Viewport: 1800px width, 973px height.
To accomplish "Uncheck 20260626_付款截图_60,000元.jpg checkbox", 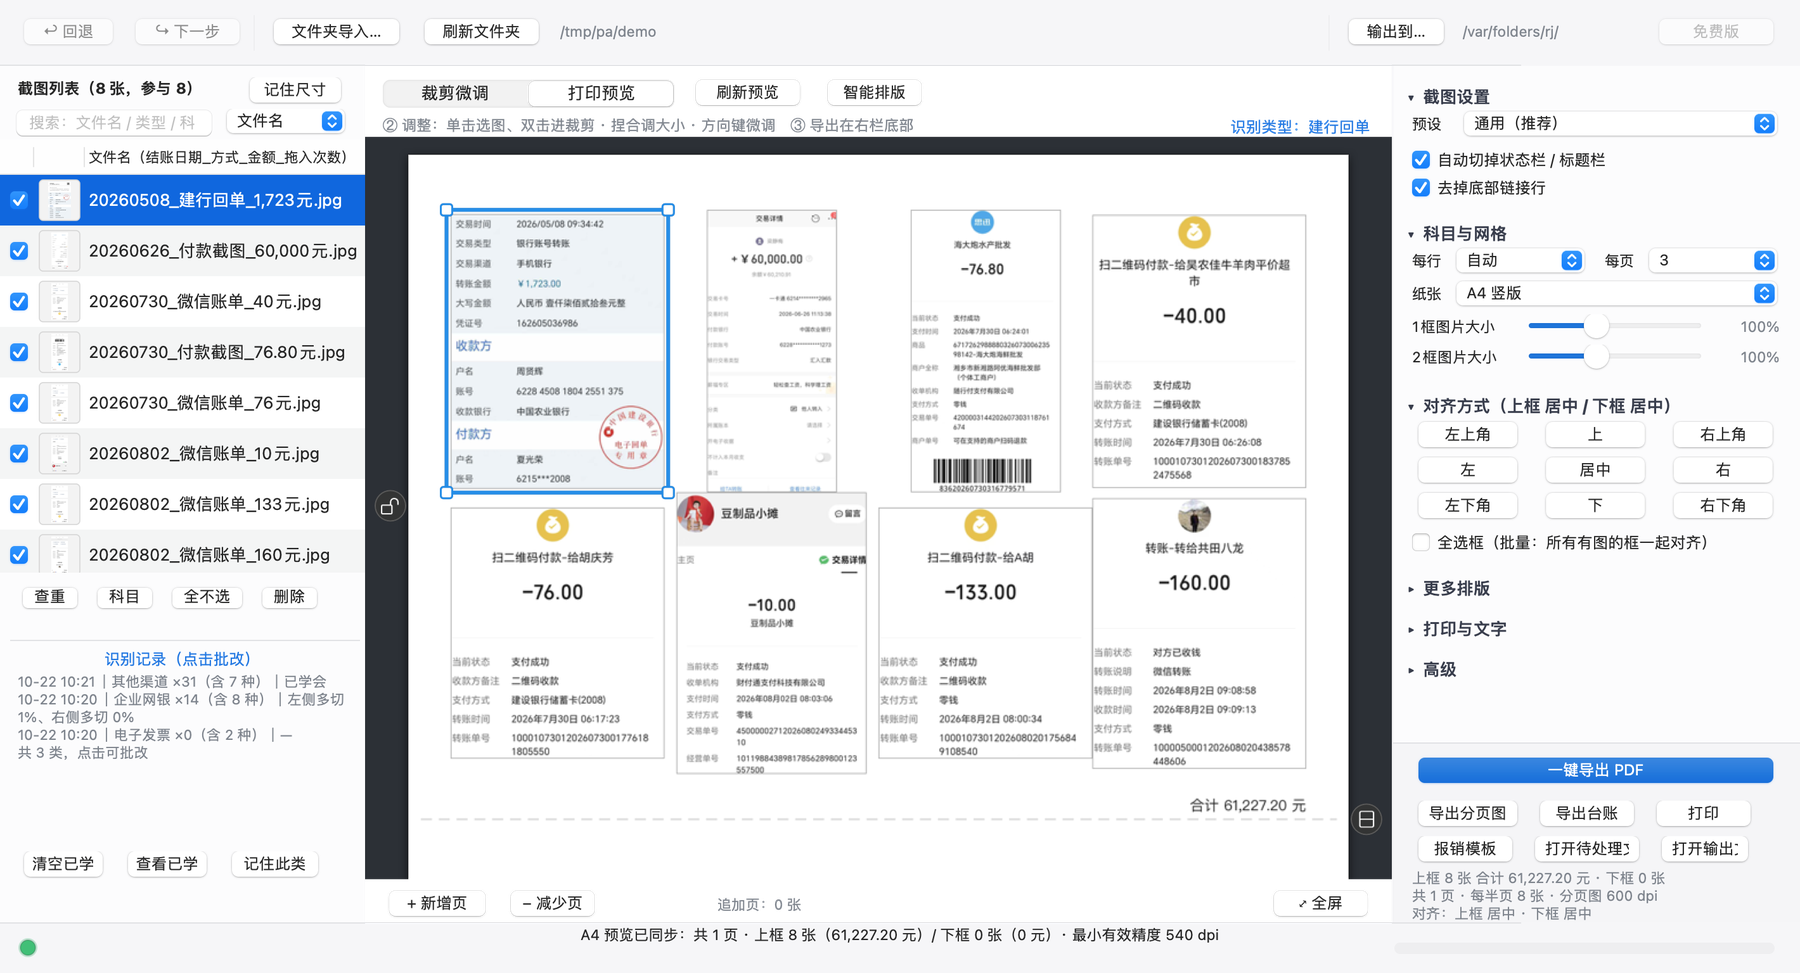I will click(19, 251).
